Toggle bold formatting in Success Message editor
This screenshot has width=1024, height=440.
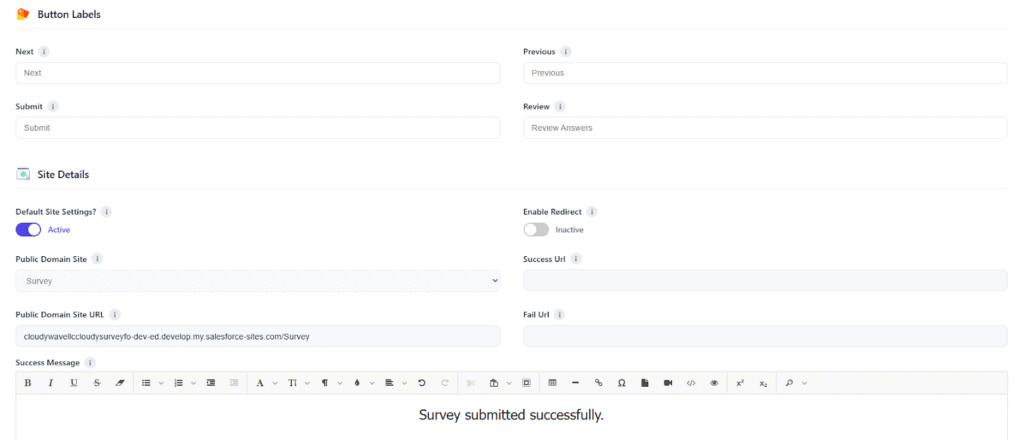(x=28, y=383)
